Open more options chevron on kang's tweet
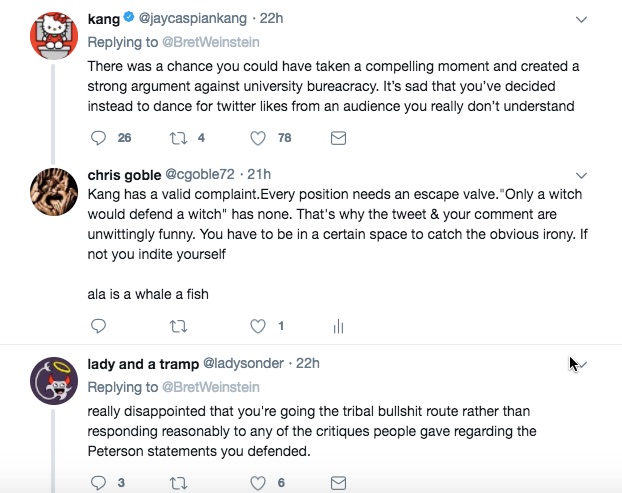The width and height of the screenshot is (622, 493). (x=581, y=19)
